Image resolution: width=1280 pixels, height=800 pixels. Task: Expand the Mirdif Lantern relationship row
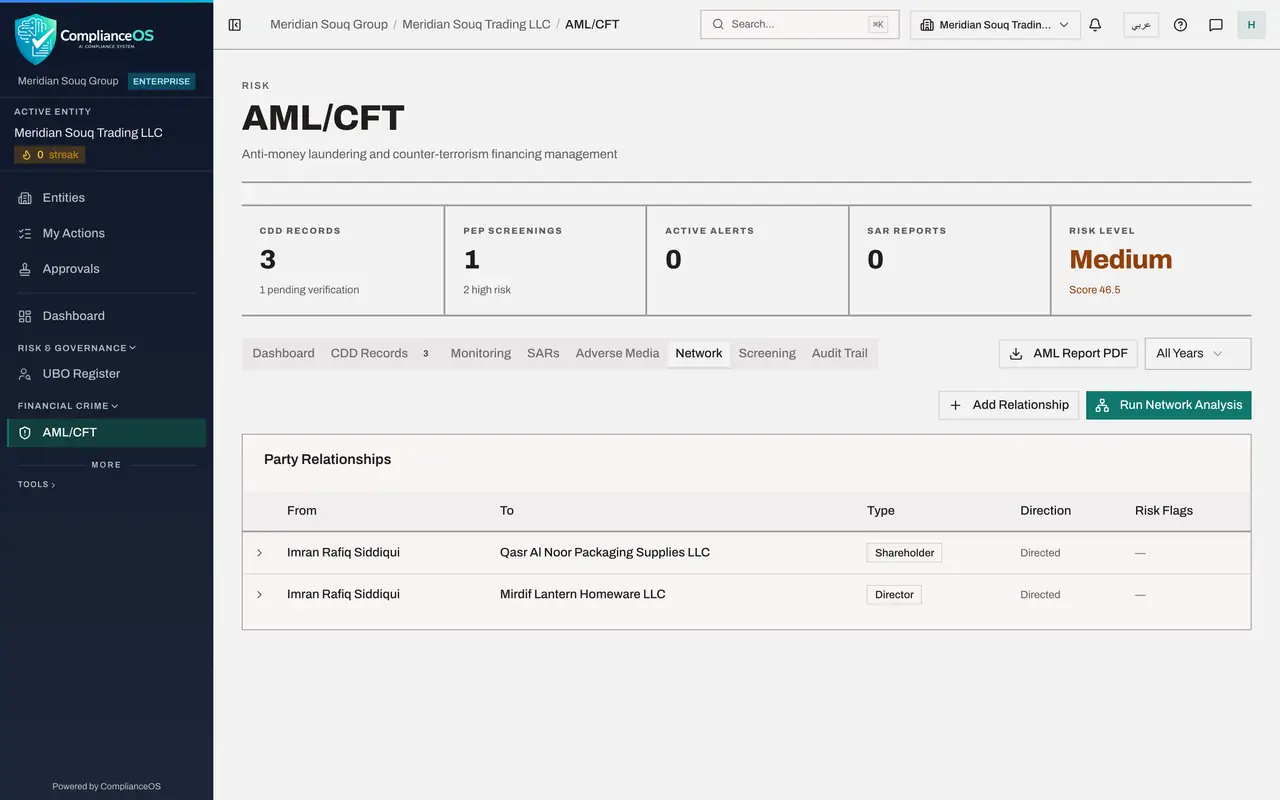259,595
